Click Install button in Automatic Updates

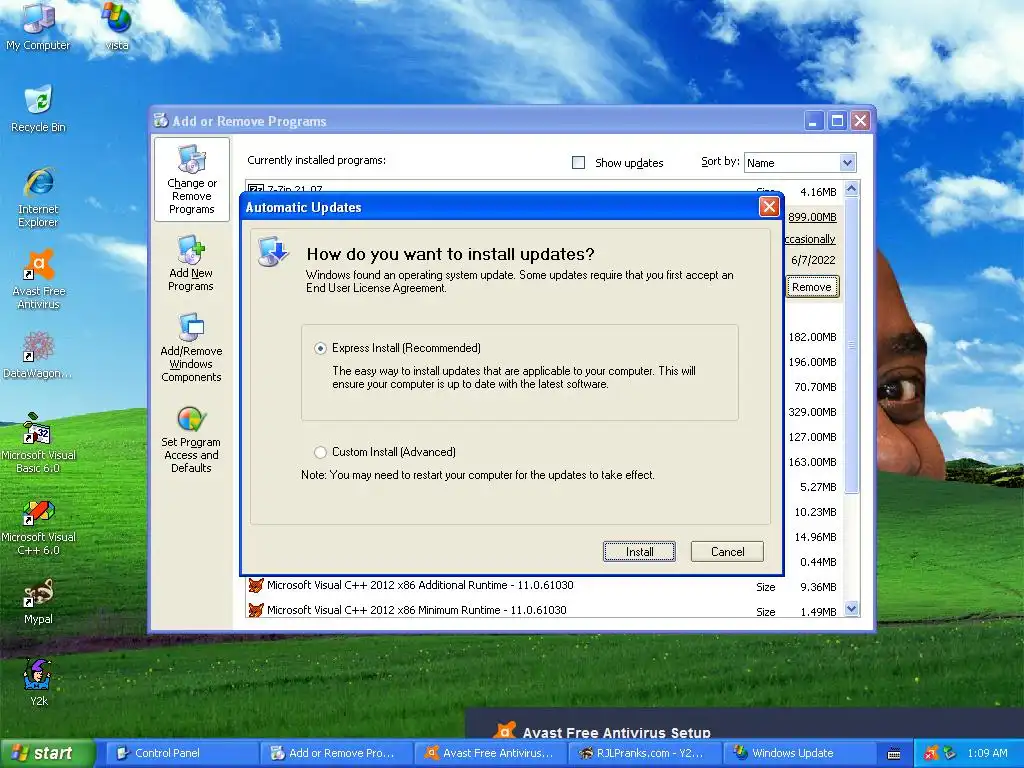[639, 552]
